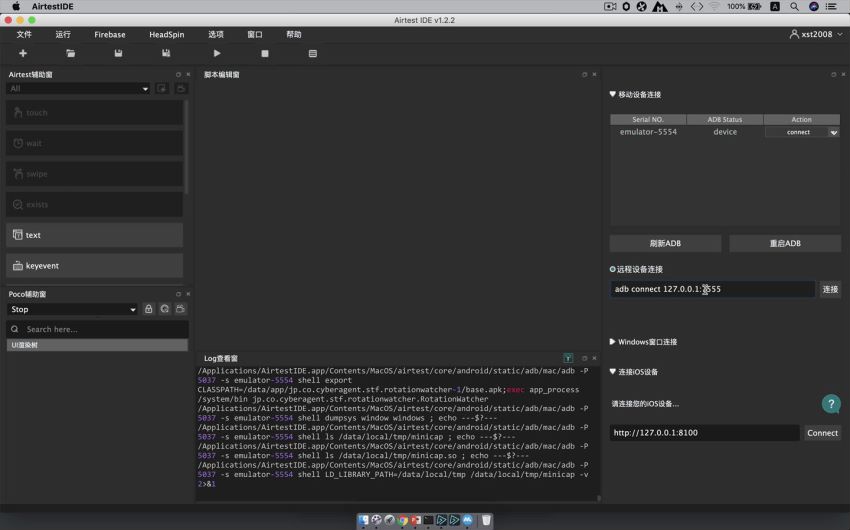
Task: Open the HeadSpin menu
Action: (x=166, y=34)
